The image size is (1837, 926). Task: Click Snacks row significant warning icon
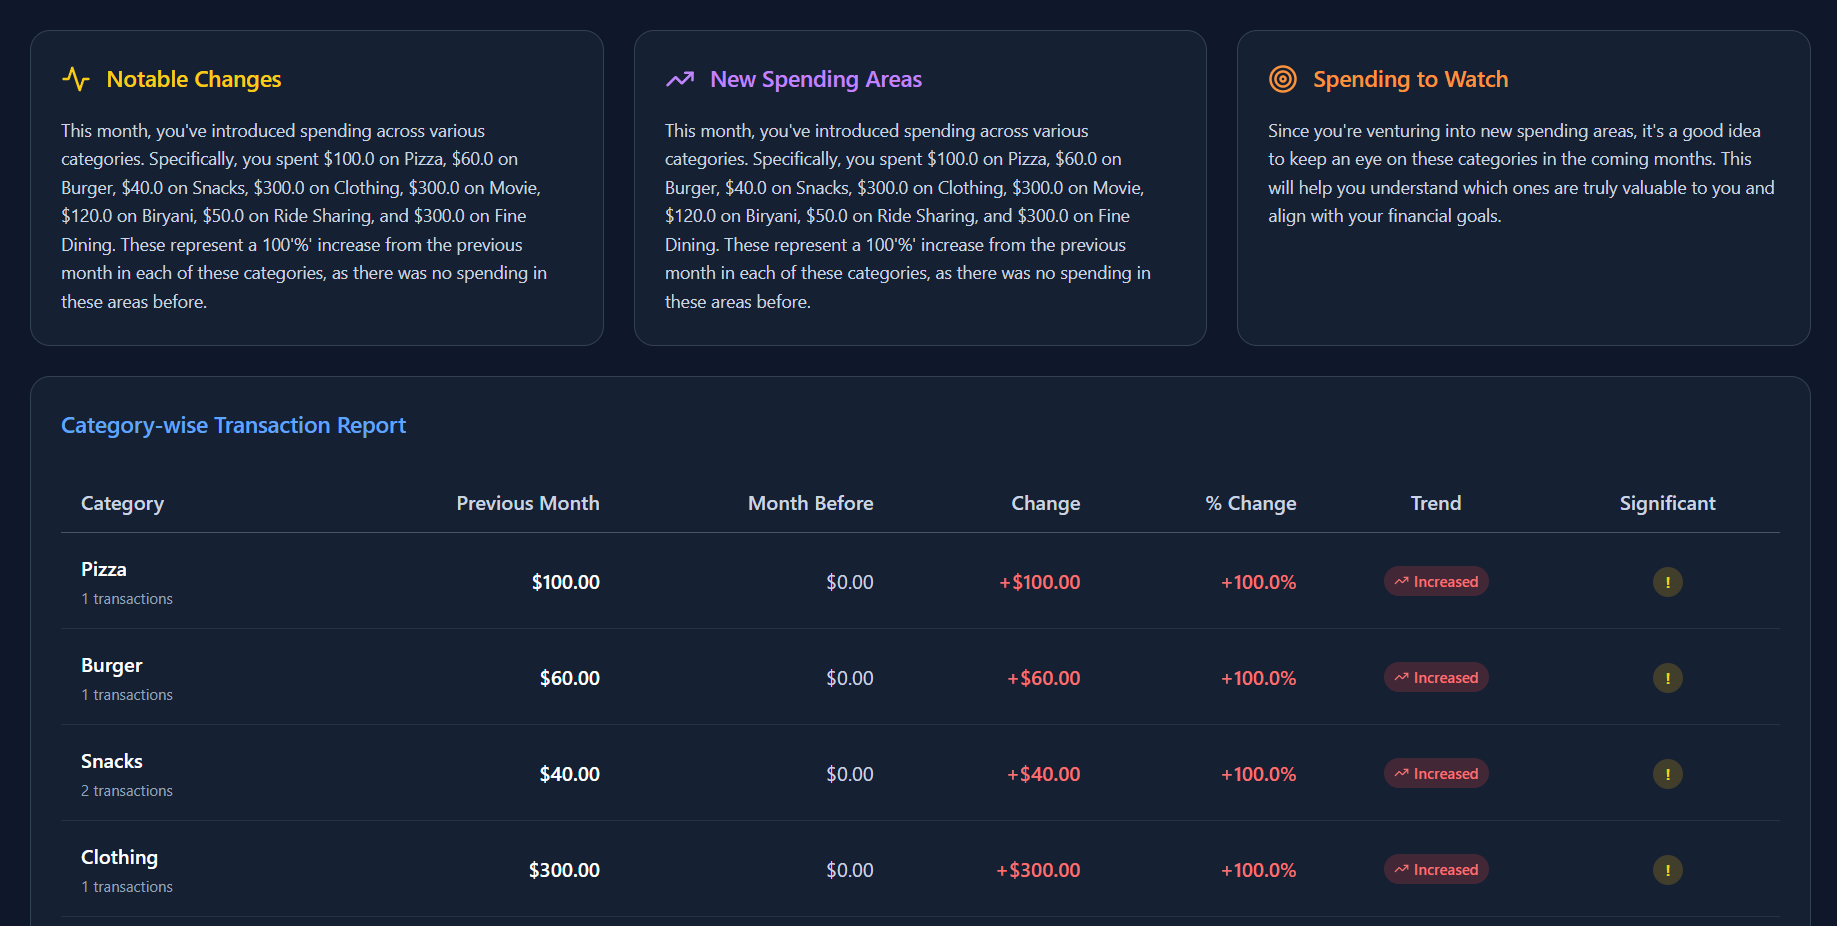(x=1667, y=774)
